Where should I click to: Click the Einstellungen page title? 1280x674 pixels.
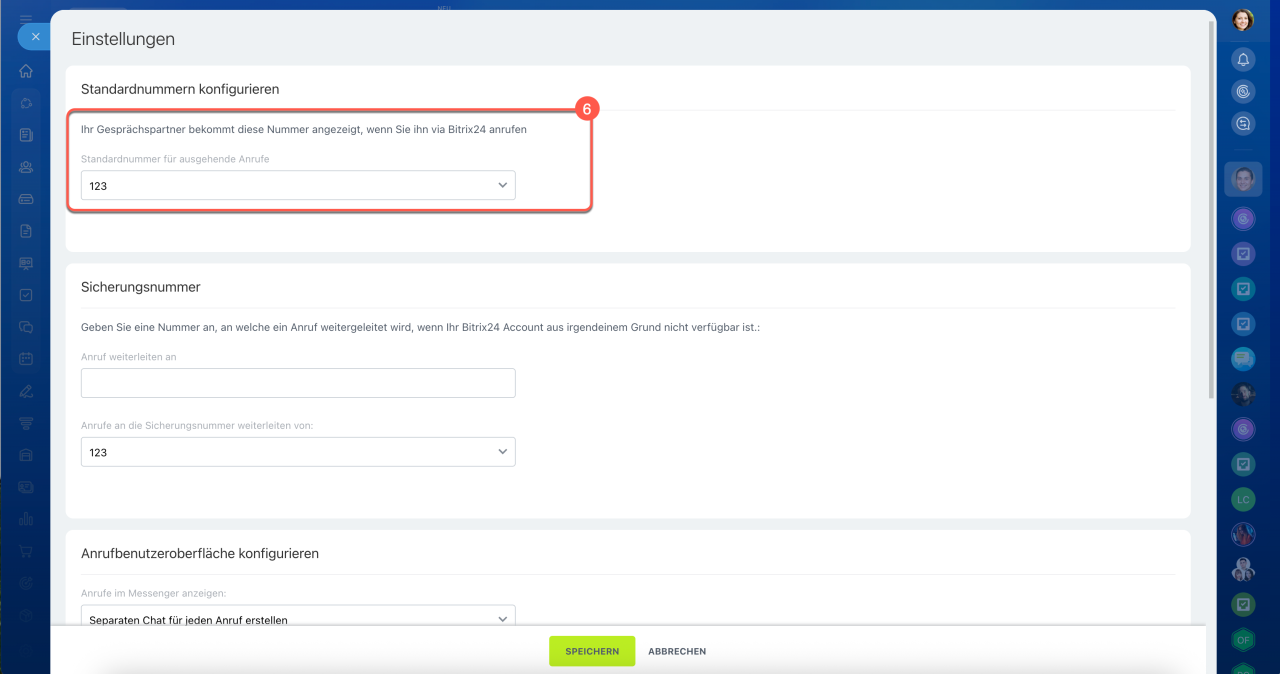pyautogui.click(x=123, y=39)
